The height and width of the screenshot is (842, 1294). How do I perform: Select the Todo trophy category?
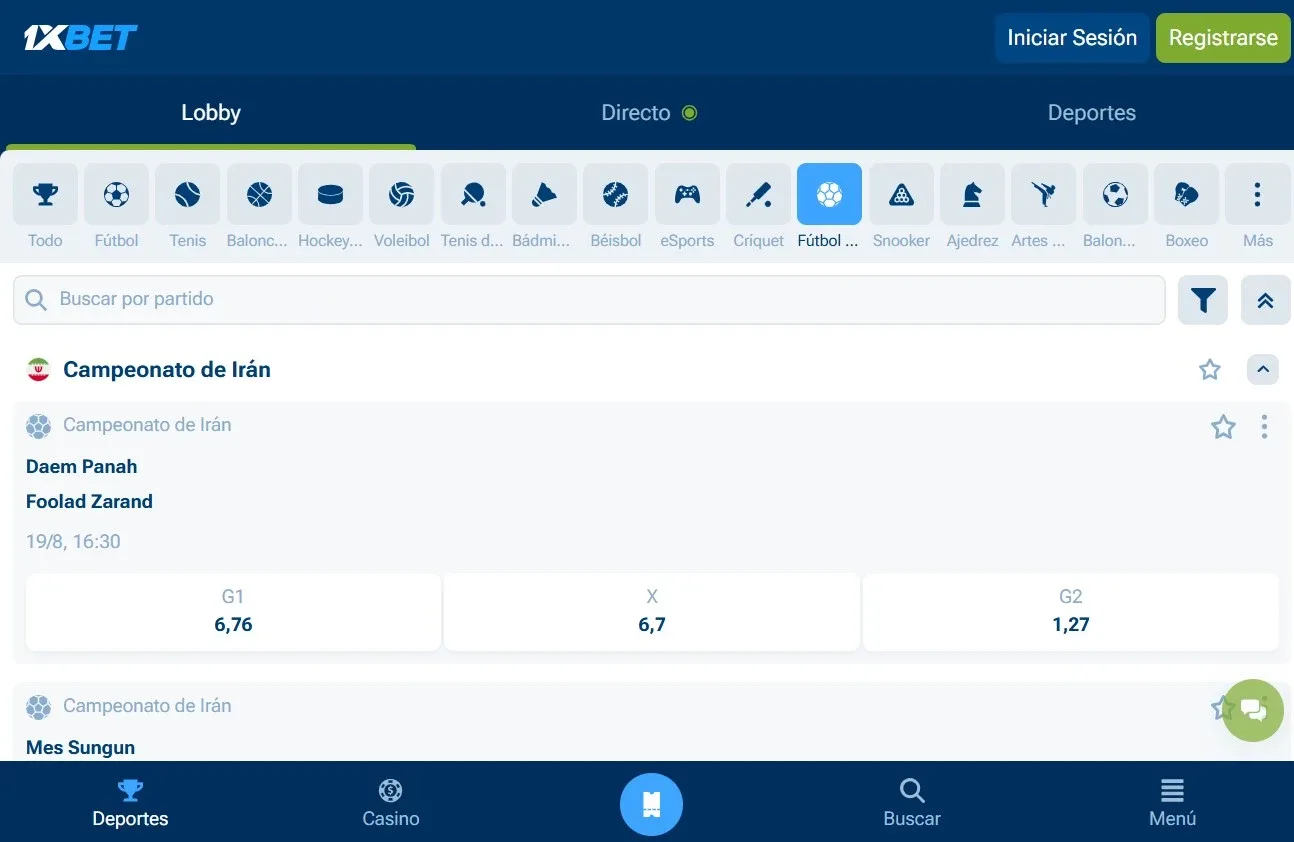(x=45, y=194)
